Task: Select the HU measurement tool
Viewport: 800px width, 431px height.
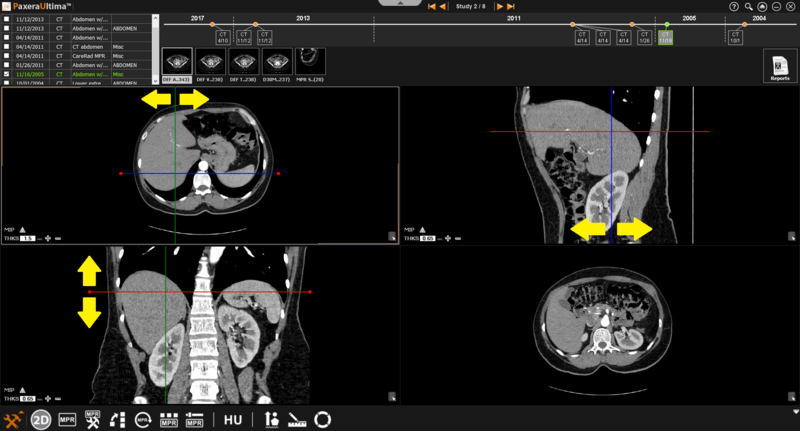Action: [x=233, y=420]
